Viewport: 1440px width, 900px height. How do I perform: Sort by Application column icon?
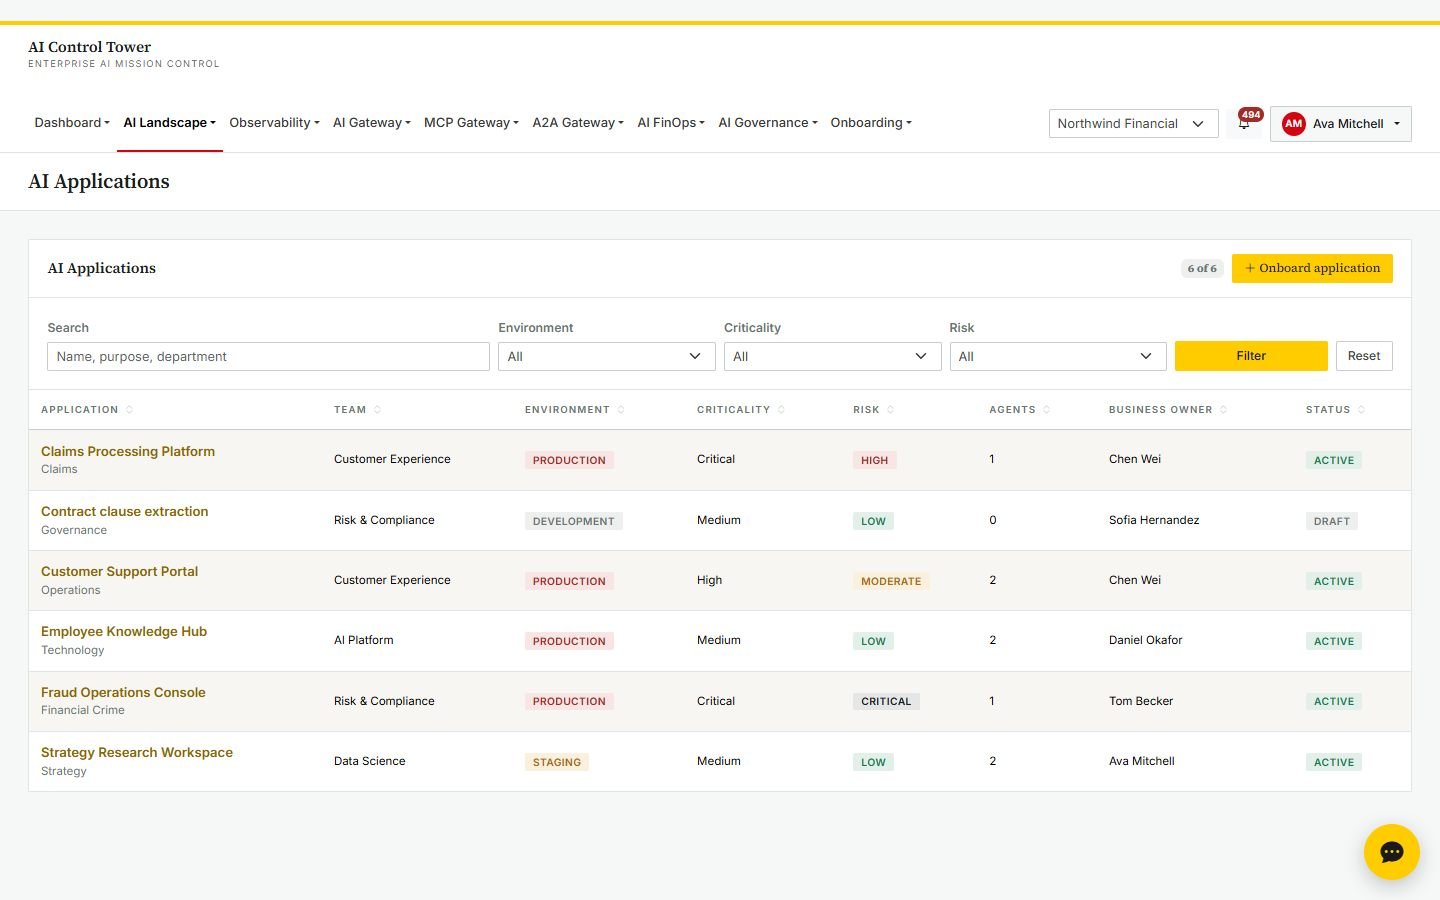[x=129, y=410]
